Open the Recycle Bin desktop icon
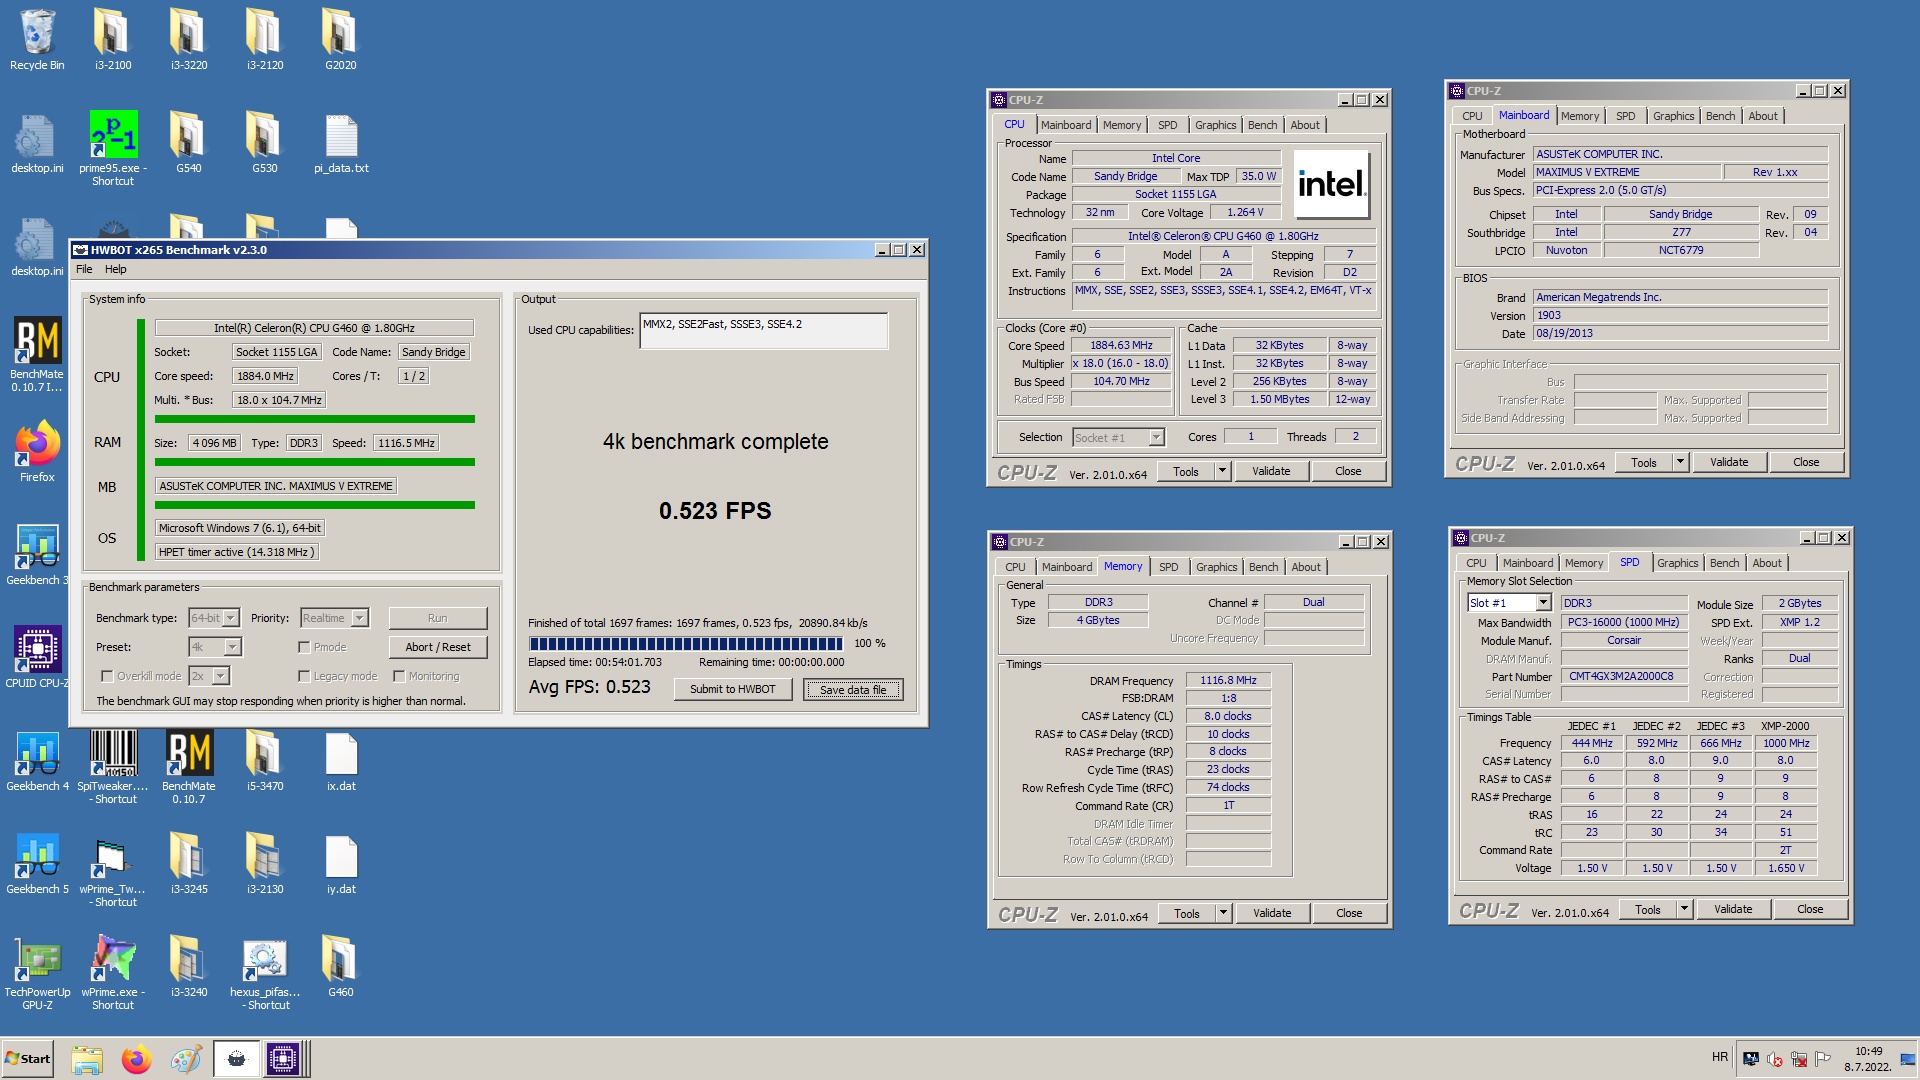1920x1080 pixels. click(x=37, y=40)
